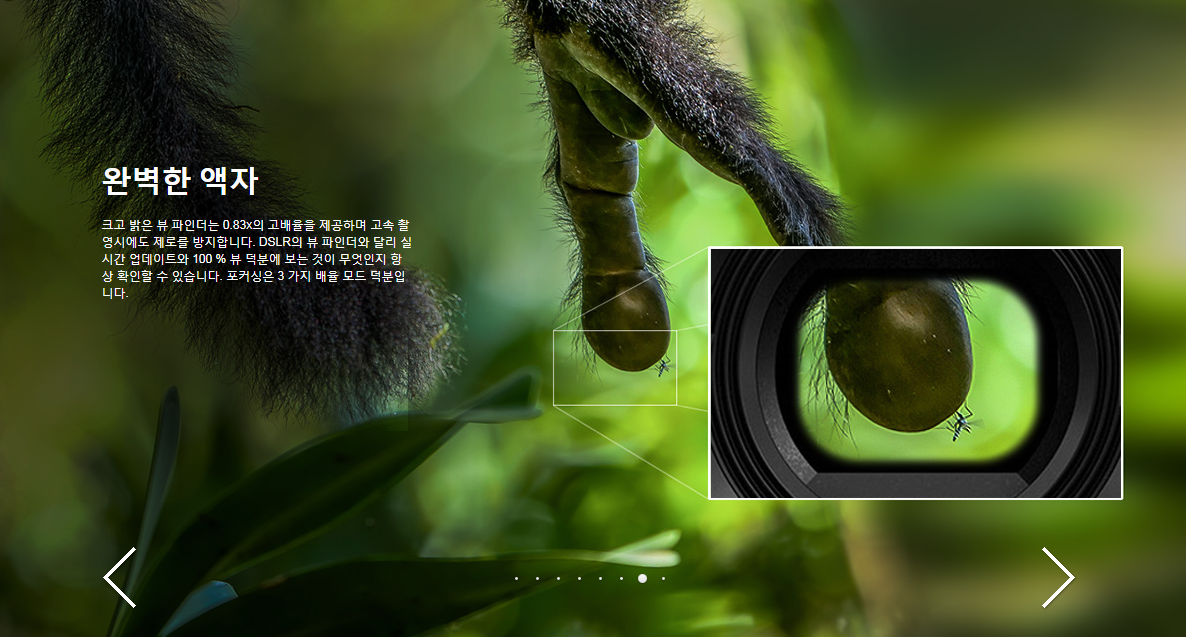Open the sixth carousel pagination dot slide

622,579
